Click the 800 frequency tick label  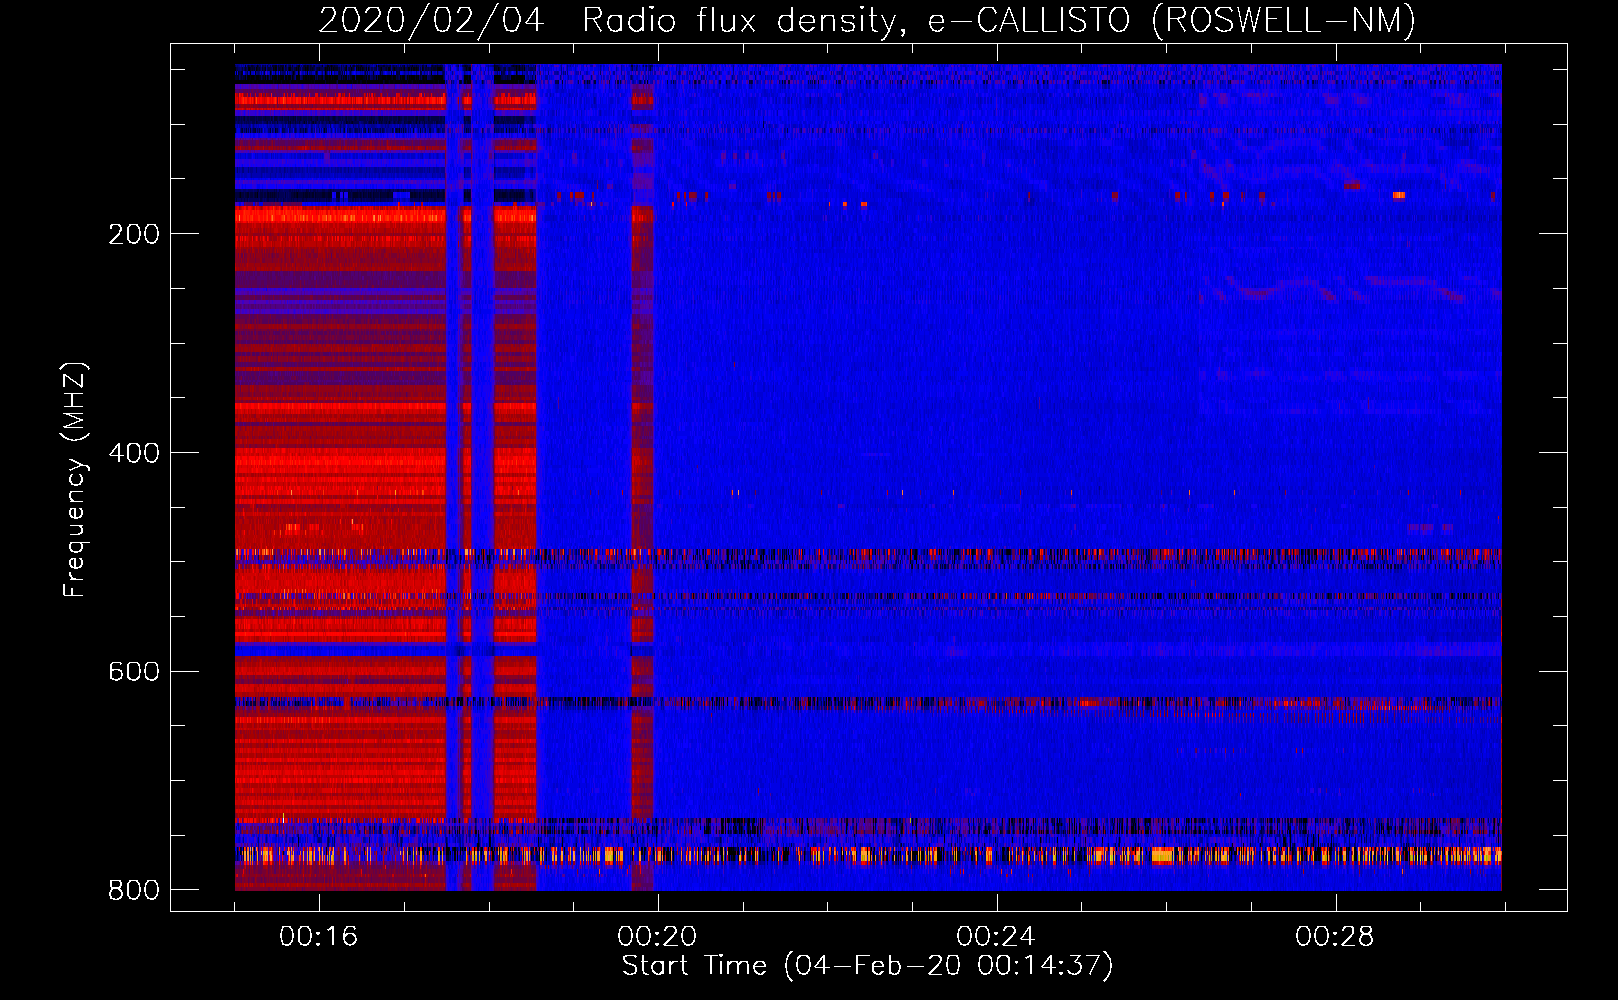[x=134, y=890]
